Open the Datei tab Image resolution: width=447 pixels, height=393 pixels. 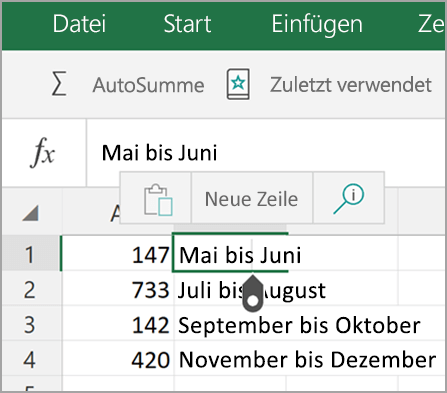tap(79, 24)
